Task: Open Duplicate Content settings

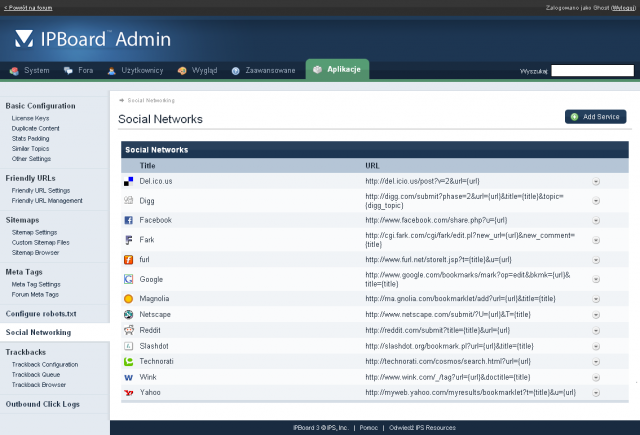Action: point(36,129)
